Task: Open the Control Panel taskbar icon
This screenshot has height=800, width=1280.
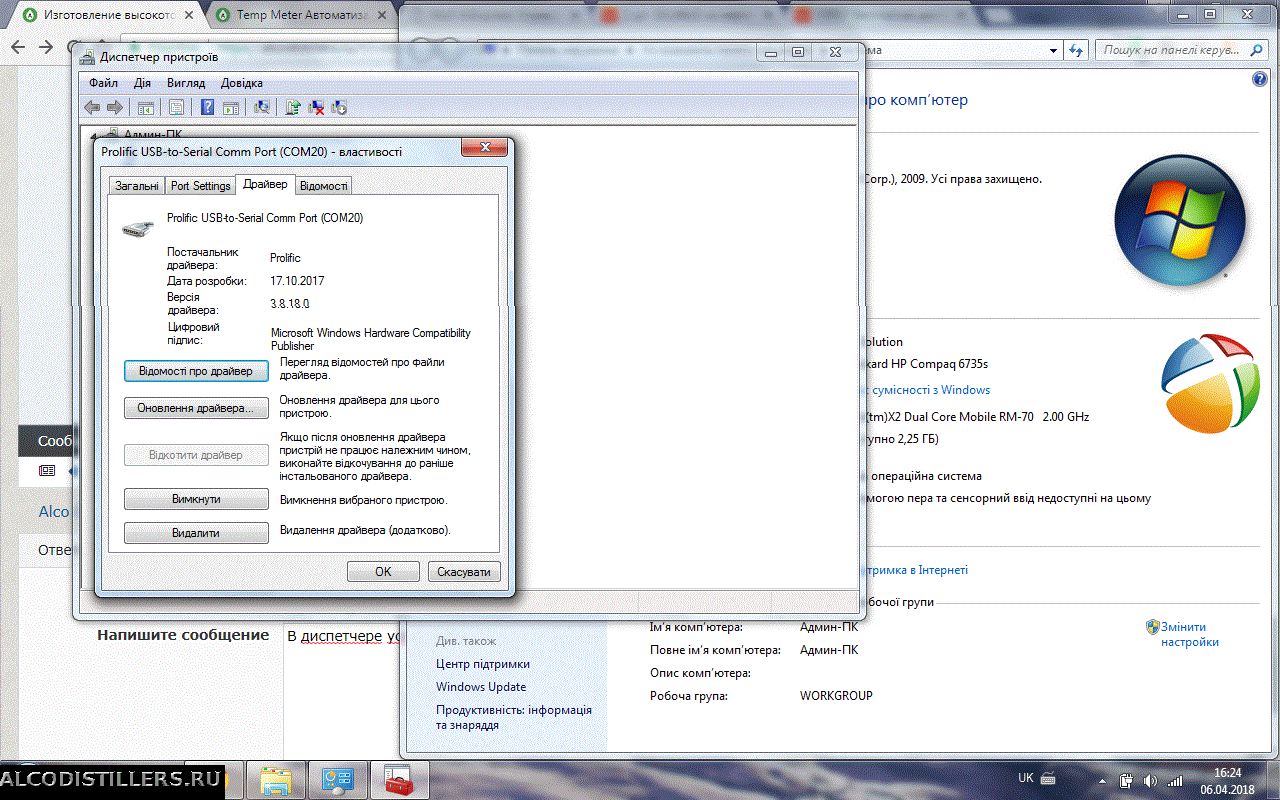Action: [339, 780]
